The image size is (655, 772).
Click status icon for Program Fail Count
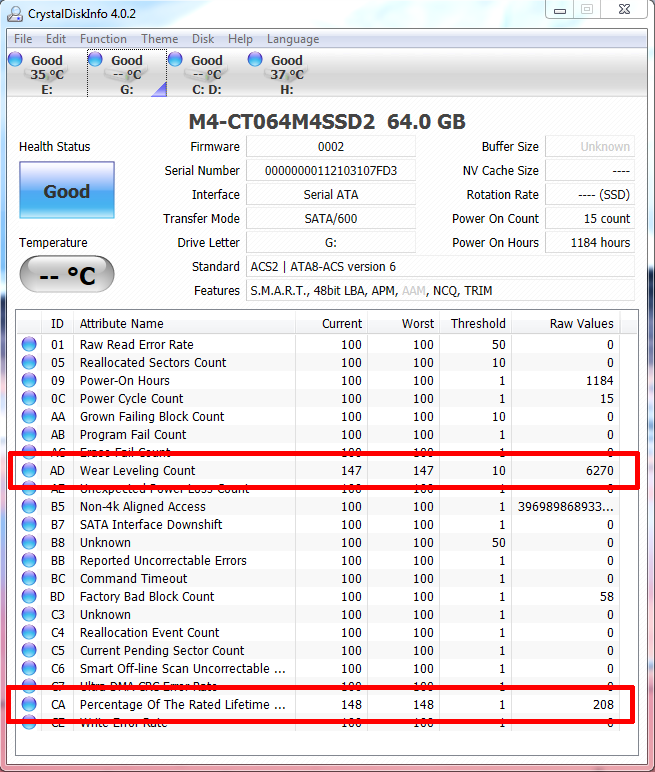29,434
